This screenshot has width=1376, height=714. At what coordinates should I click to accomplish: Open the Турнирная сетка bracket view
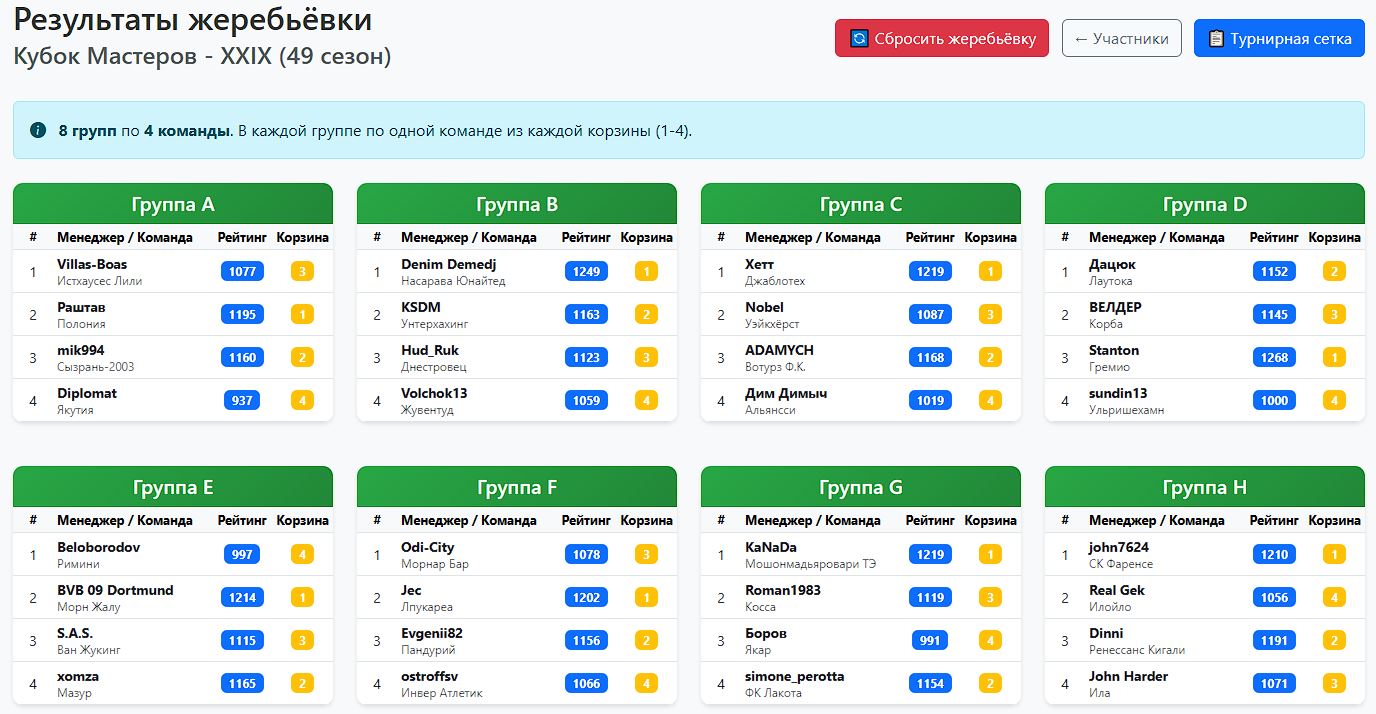(1279, 39)
